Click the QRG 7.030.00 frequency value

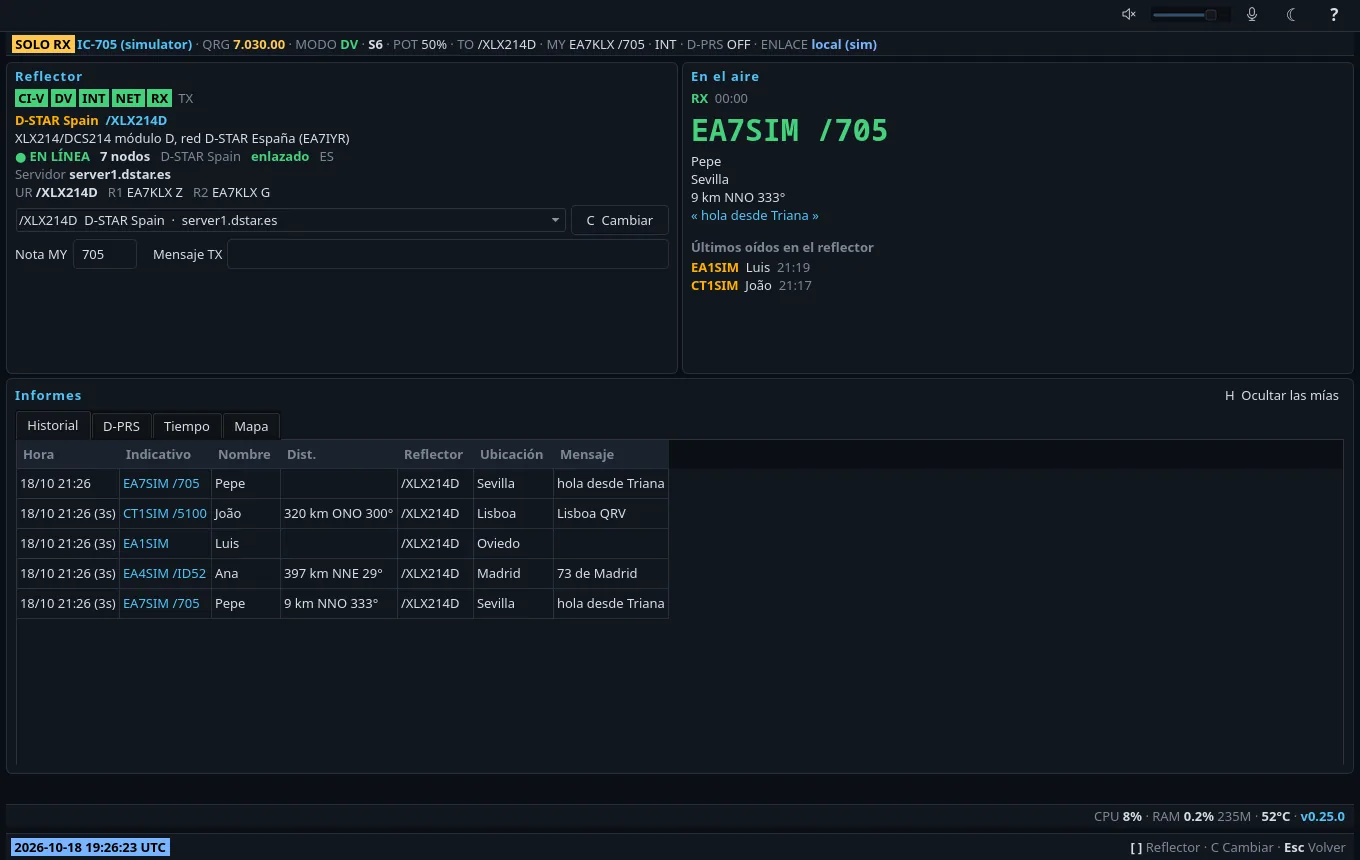coord(259,44)
